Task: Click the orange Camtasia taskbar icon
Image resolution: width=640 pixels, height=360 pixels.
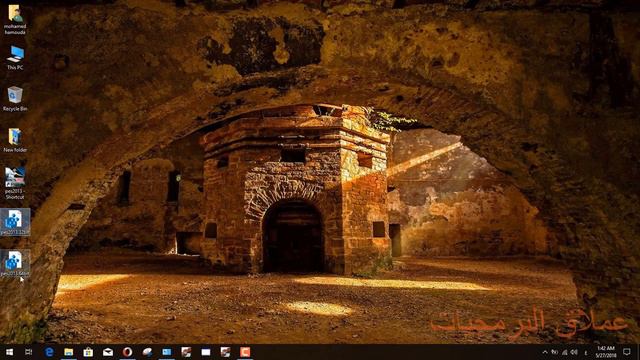Action: pos(245,352)
